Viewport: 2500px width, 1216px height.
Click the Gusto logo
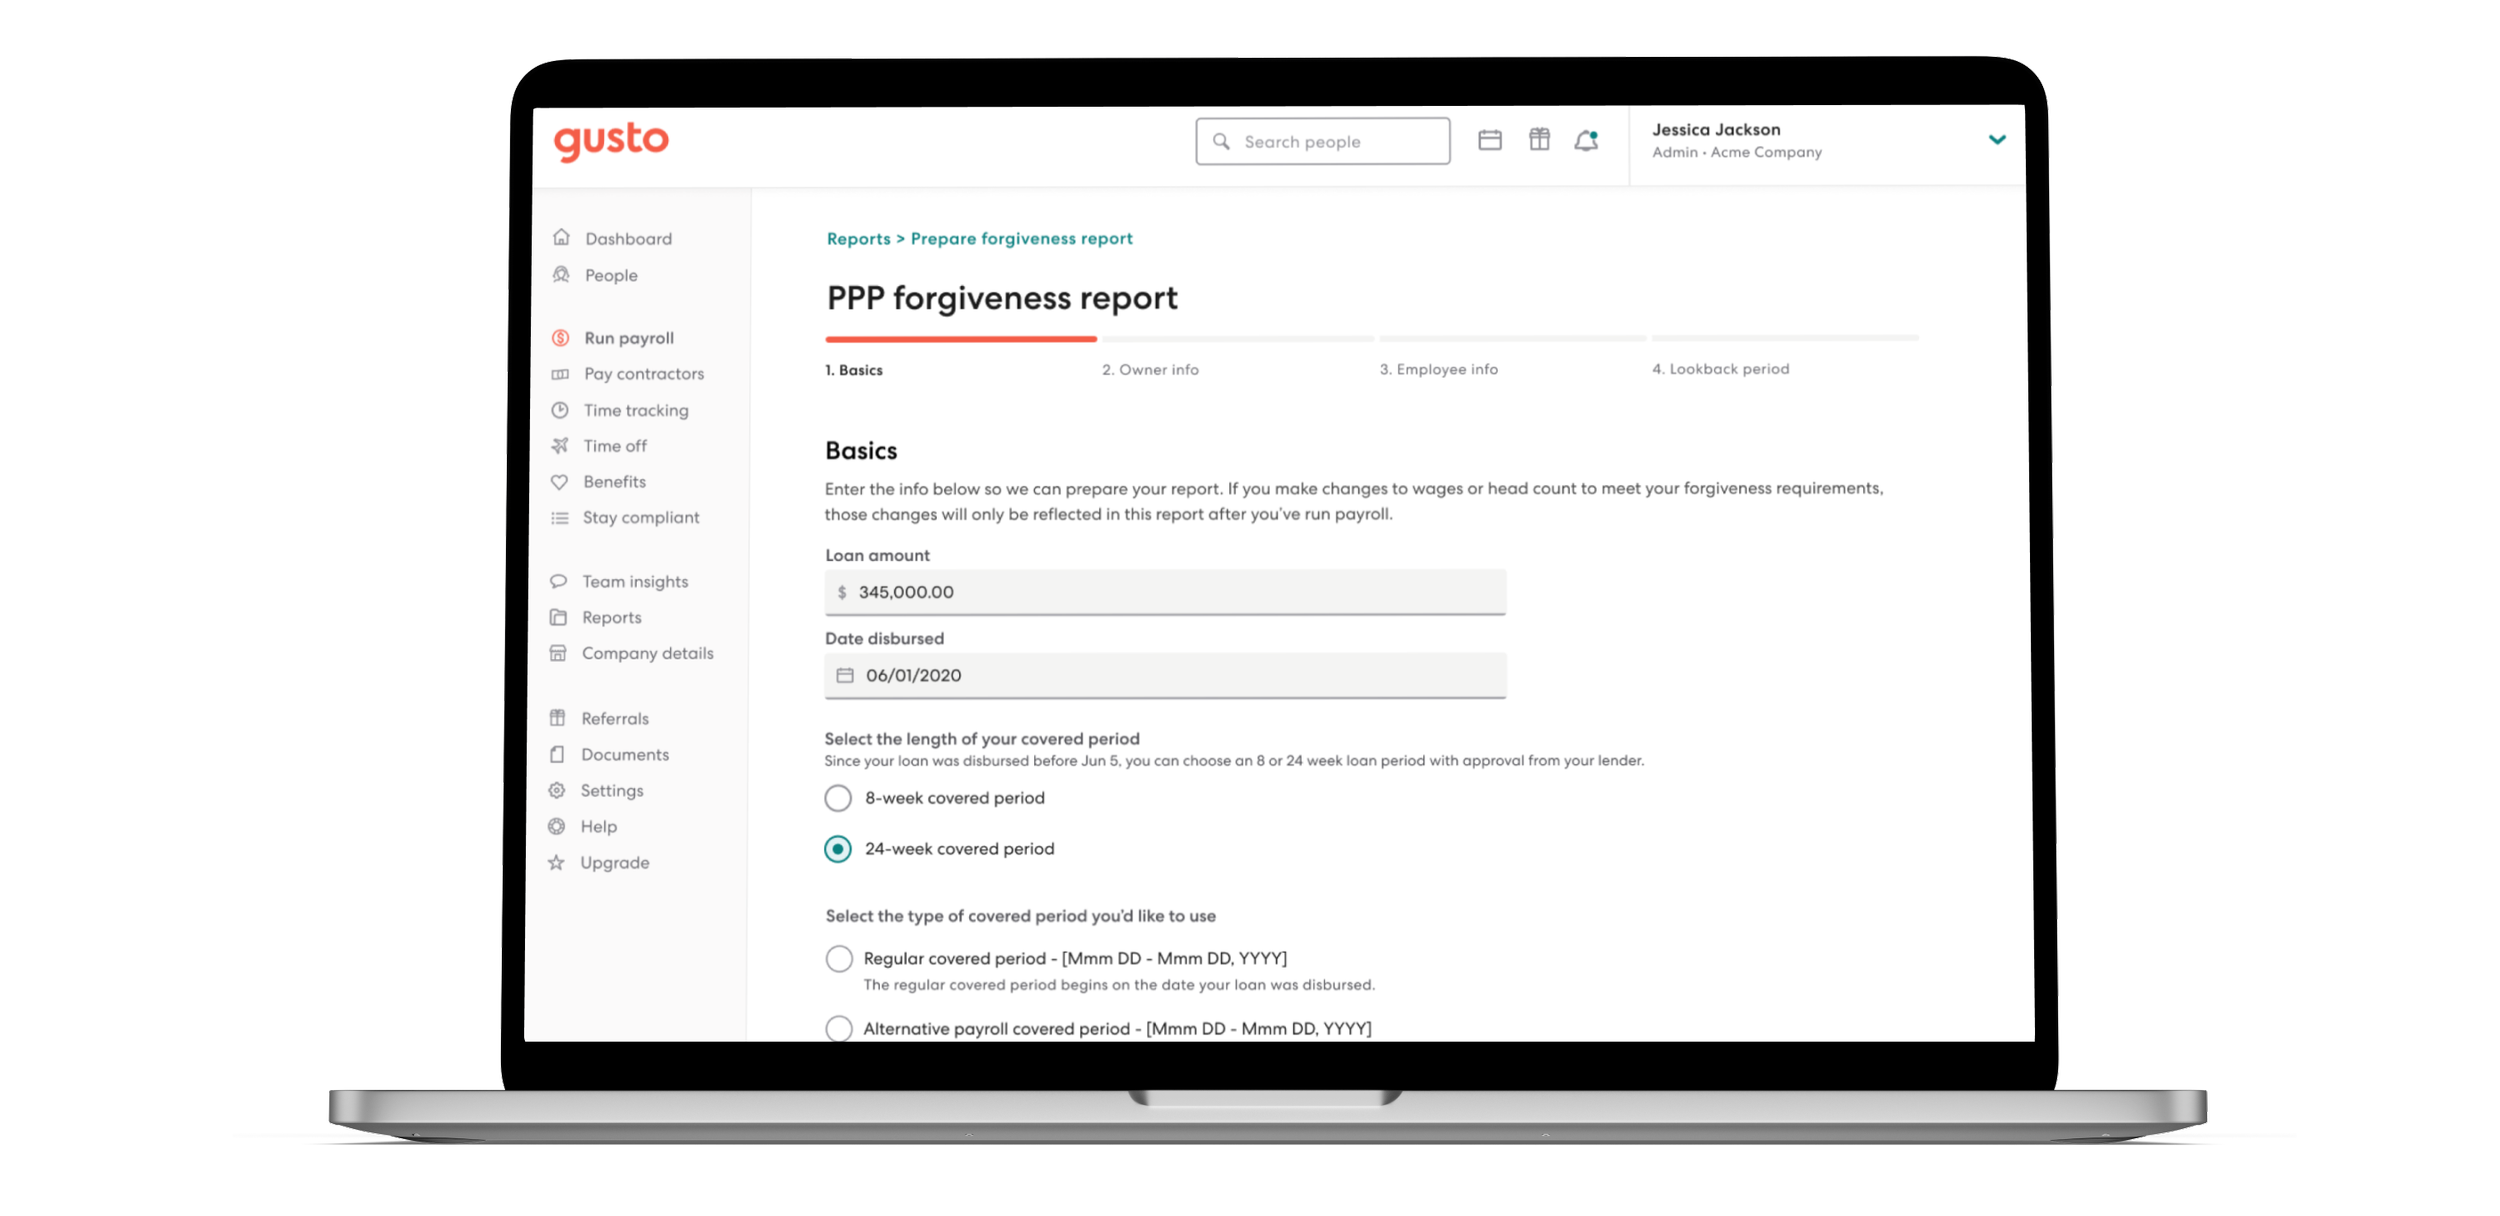tap(611, 141)
